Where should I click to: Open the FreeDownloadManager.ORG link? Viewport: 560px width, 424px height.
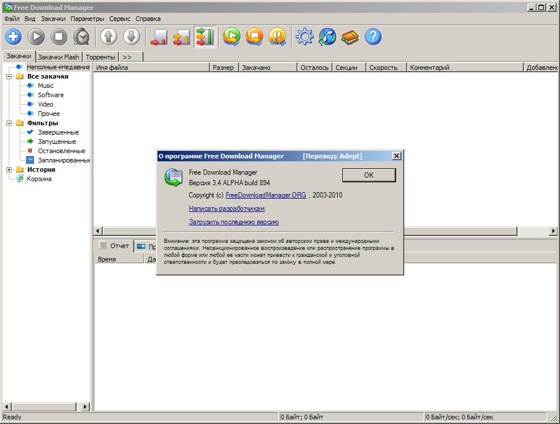266,195
